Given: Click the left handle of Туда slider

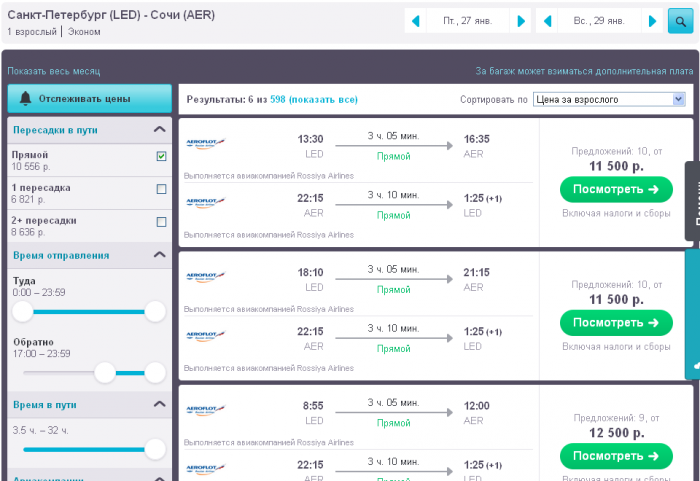Looking at the screenshot, I should 22,311.
